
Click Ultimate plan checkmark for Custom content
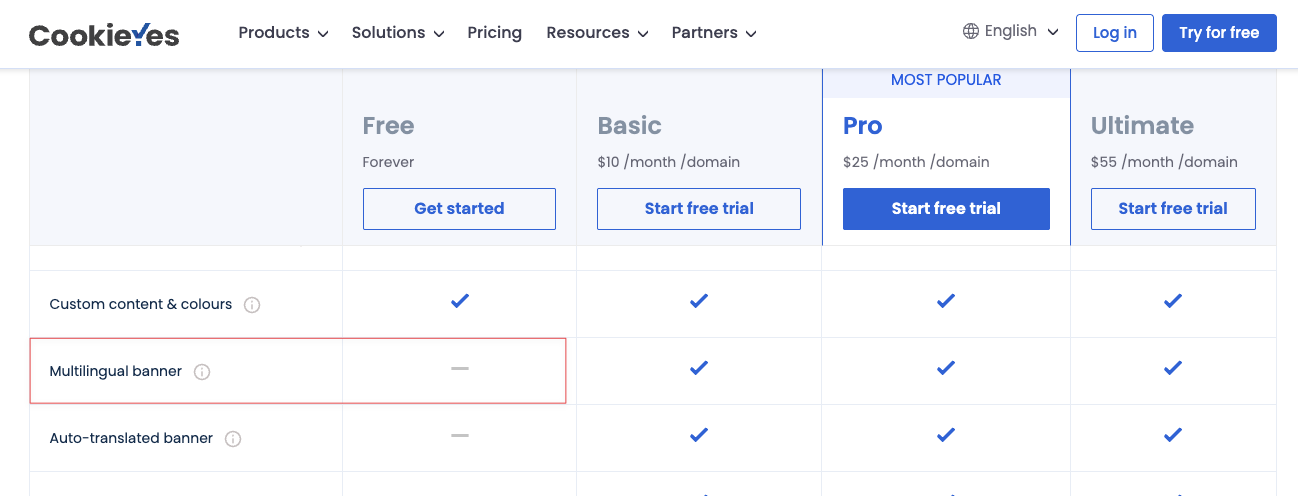coord(1173,301)
